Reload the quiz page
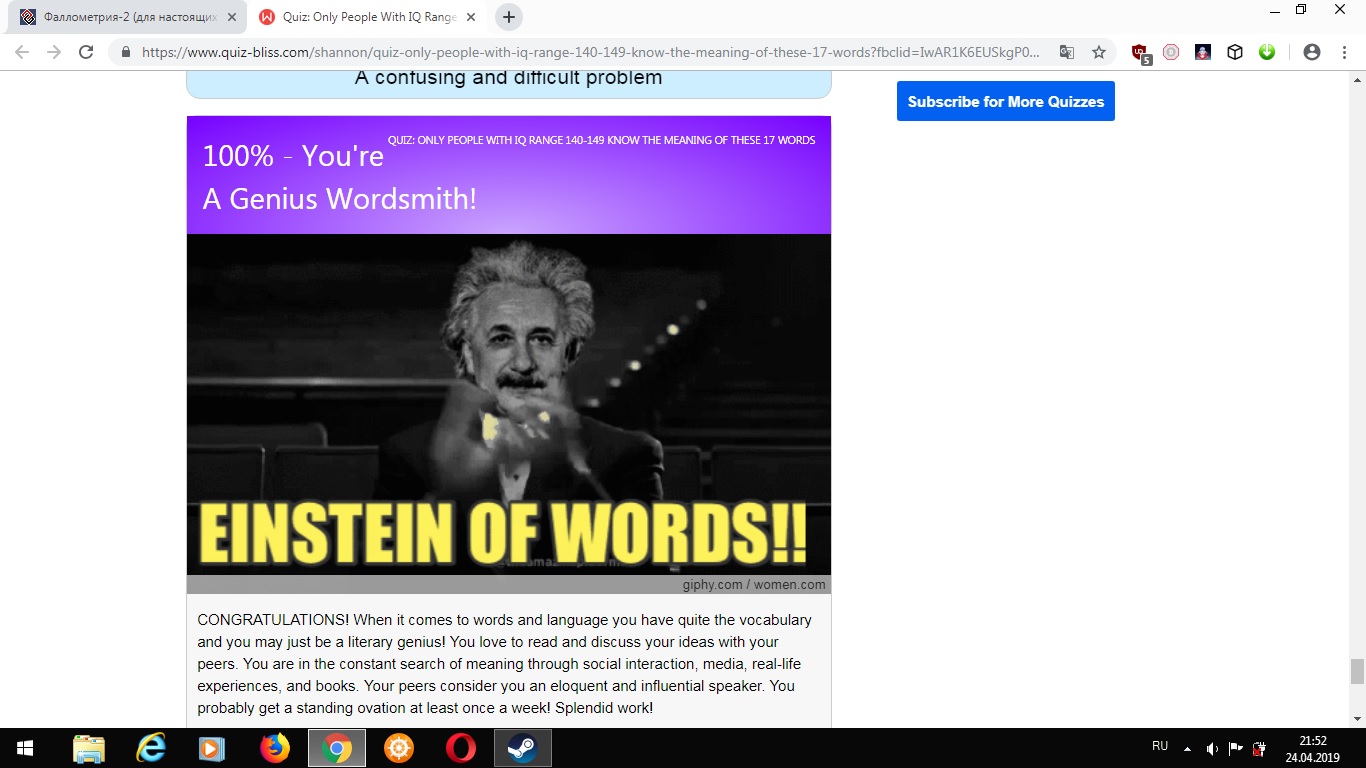This screenshot has height=768, width=1366. pyautogui.click(x=86, y=52)
